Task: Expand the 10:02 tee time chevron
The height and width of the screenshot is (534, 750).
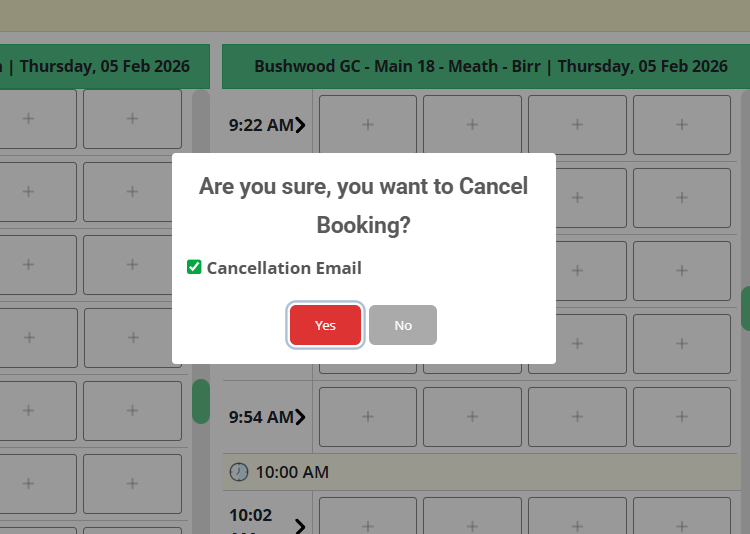Action: click(x=299, y=525)
